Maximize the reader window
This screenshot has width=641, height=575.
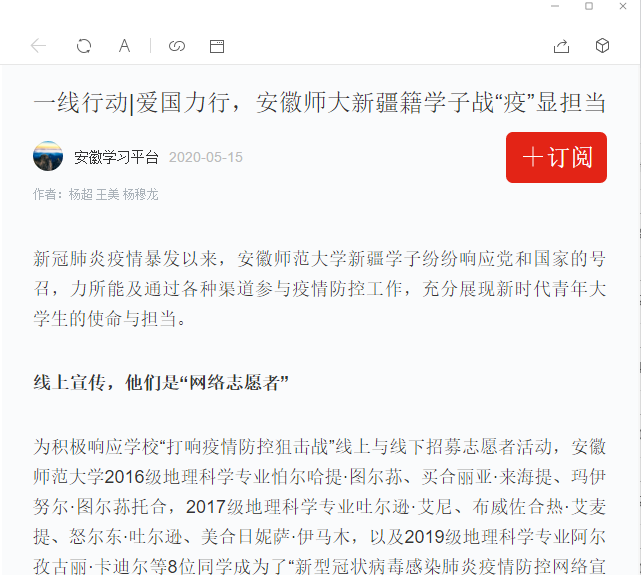589,6
